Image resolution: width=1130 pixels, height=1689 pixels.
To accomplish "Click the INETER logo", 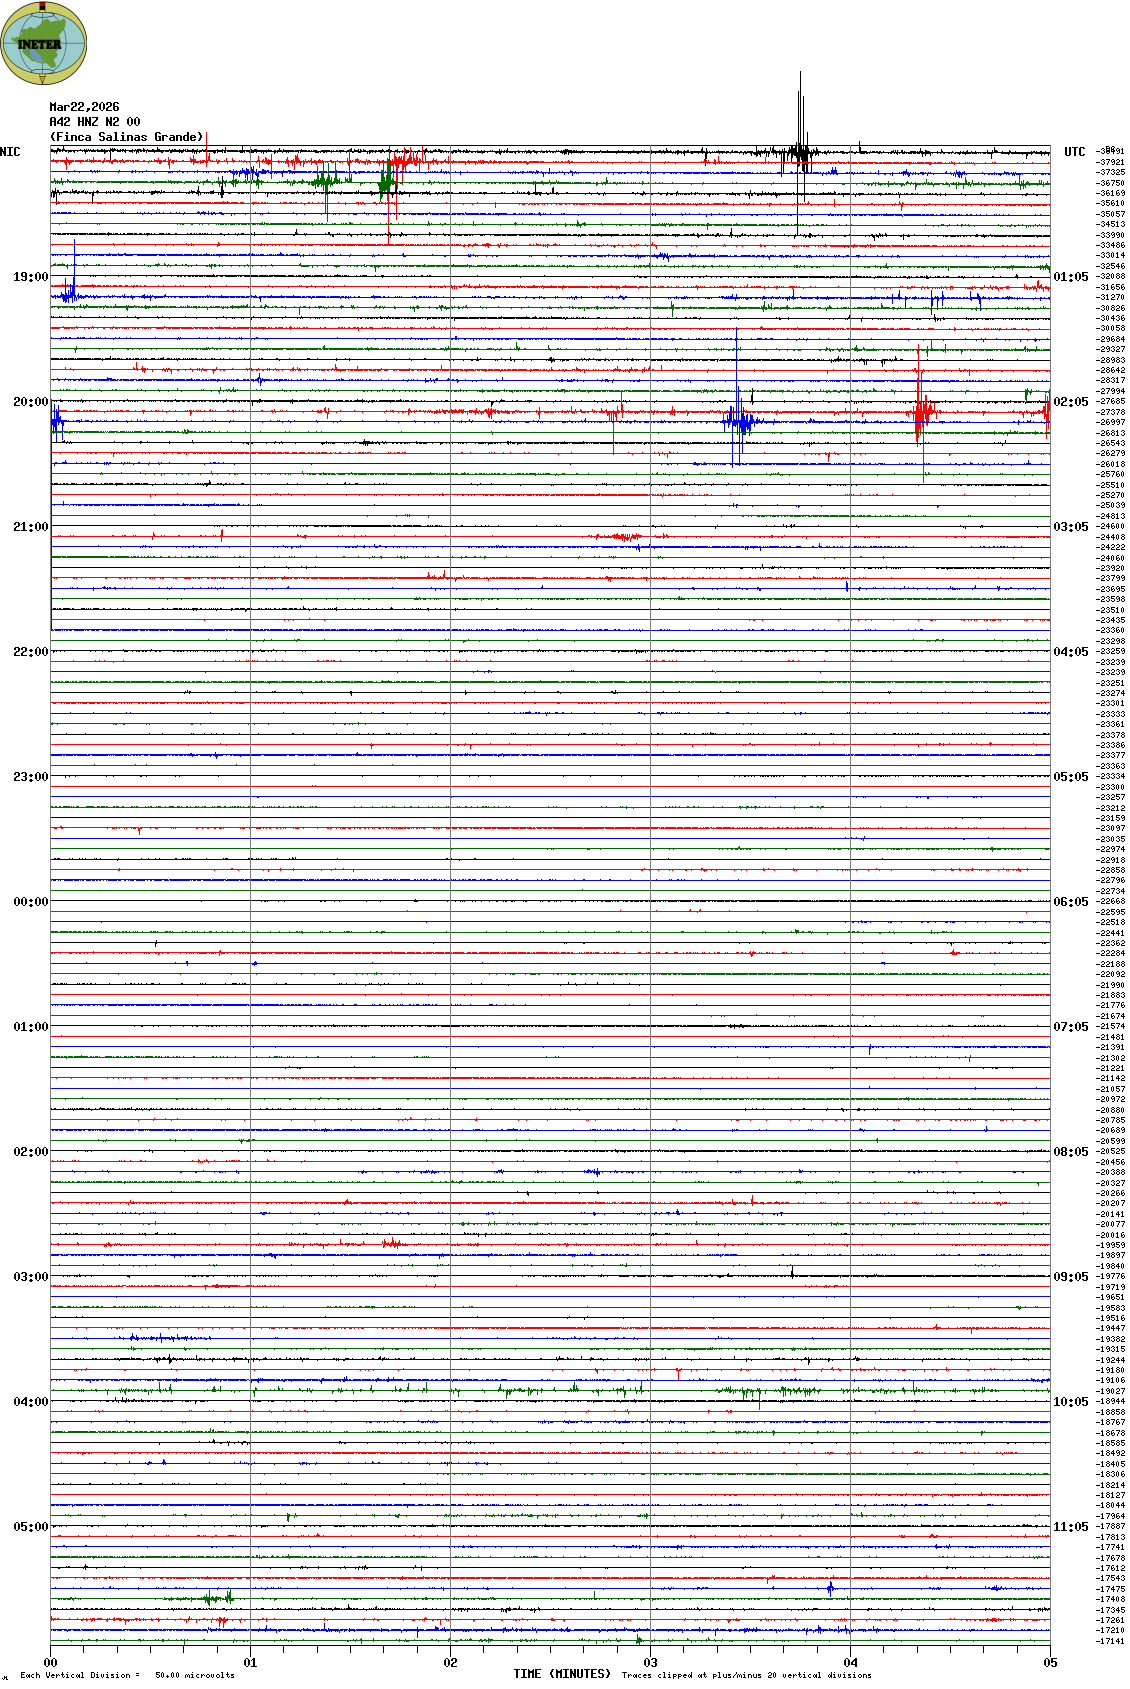I will tap(43, 43).
